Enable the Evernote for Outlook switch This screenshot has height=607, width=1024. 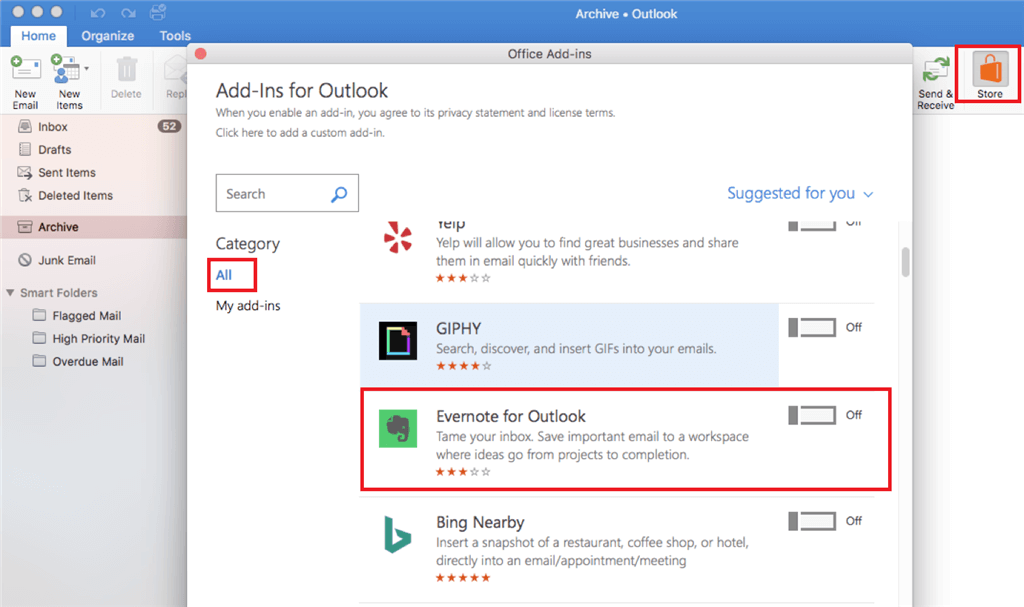812,415
